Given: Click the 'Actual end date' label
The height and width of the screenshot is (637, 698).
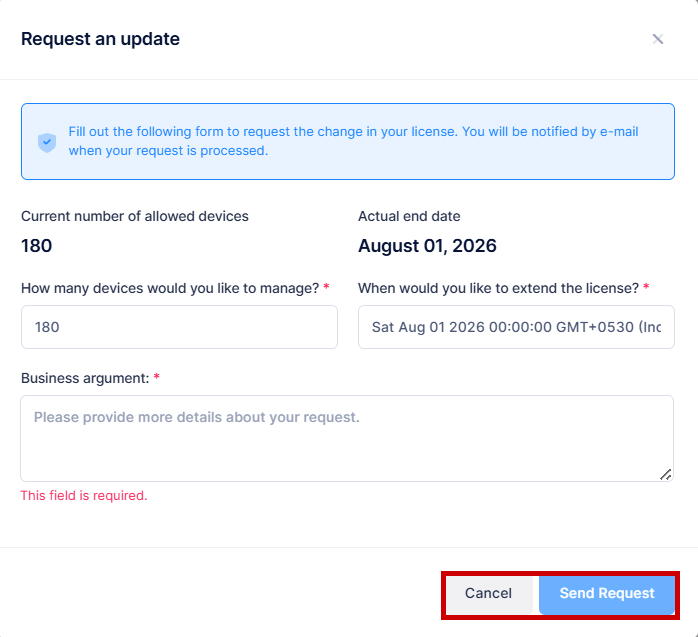Looking at the screenshot, I should [409, 216].
